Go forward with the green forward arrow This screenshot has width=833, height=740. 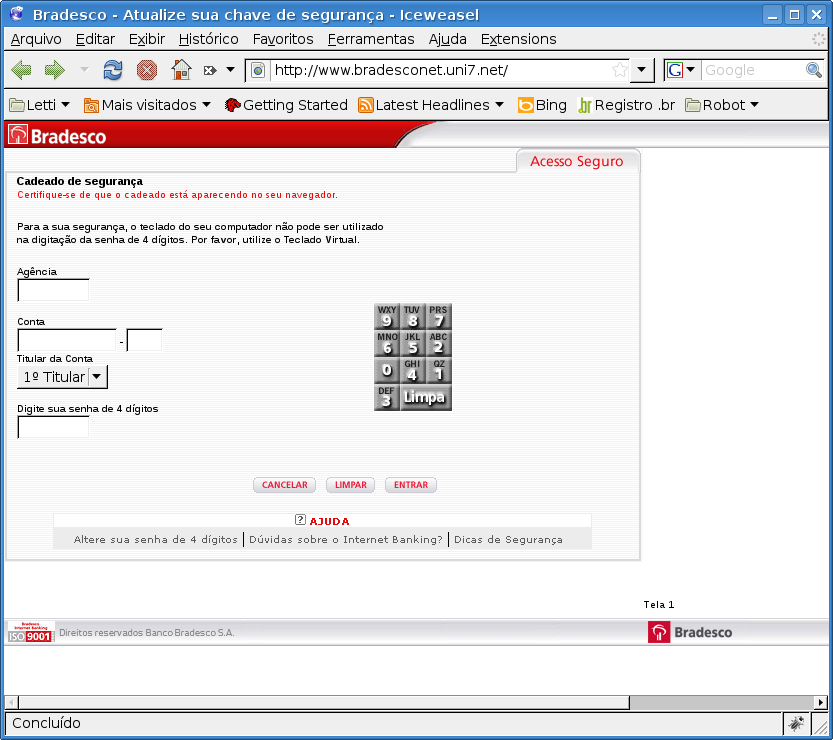[x=55, y=70]
